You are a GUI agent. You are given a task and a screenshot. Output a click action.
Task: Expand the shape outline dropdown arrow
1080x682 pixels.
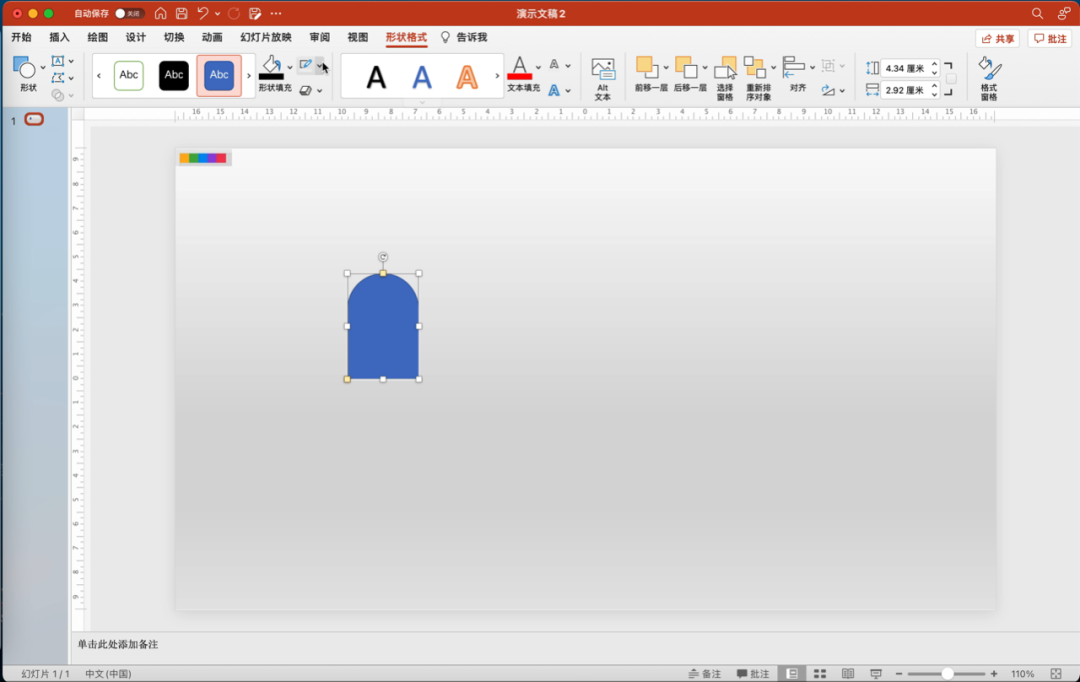click(320, 65)
